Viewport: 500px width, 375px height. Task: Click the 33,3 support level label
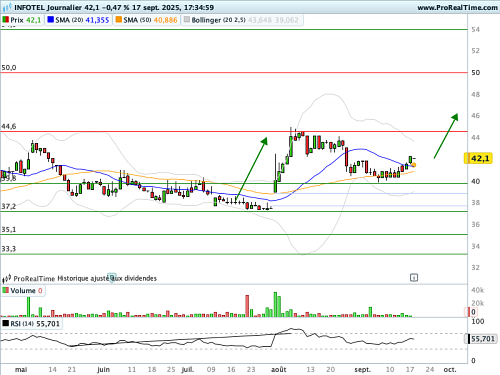pyautogui.click(x=9, y=249)
